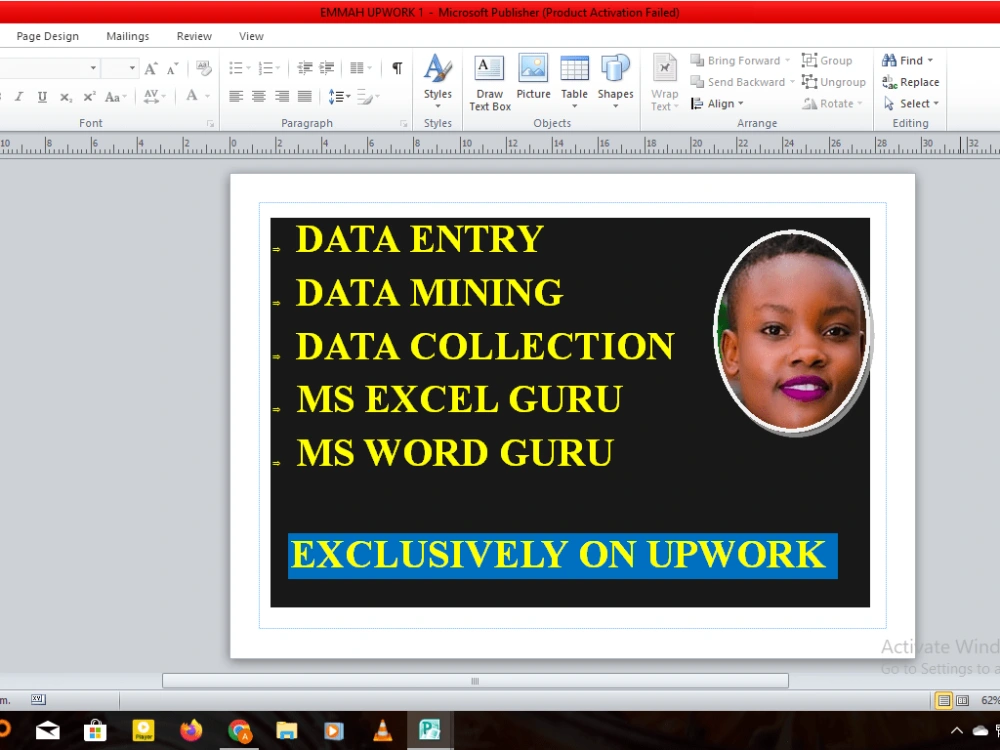
Task: Click the 'EXCLUSIVELY ON UPWORK' text box
Action: [562, 555]
